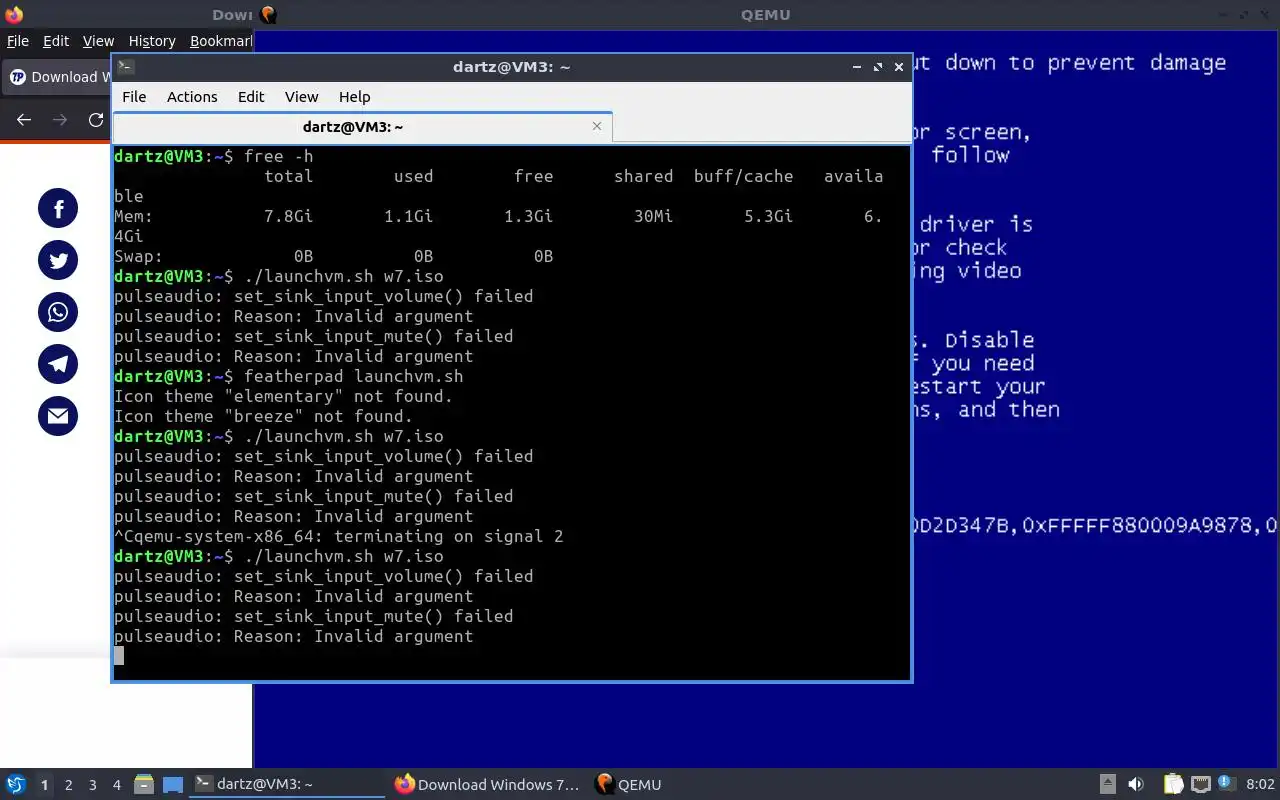Select the Download W... Firefox tab
The height and width of the screenshot is (800, 1280).
click(57, 77)
